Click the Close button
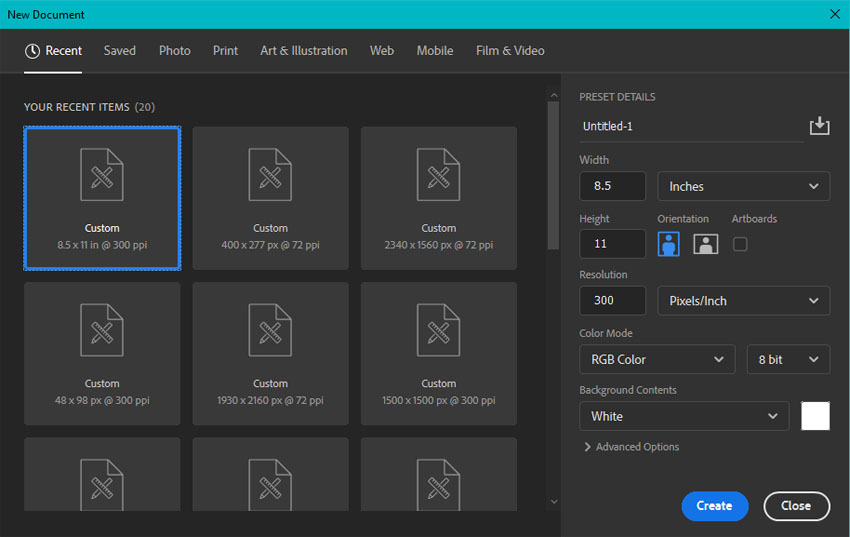The height and width of the screenshot is (537, 850). [x=796, y=506]
